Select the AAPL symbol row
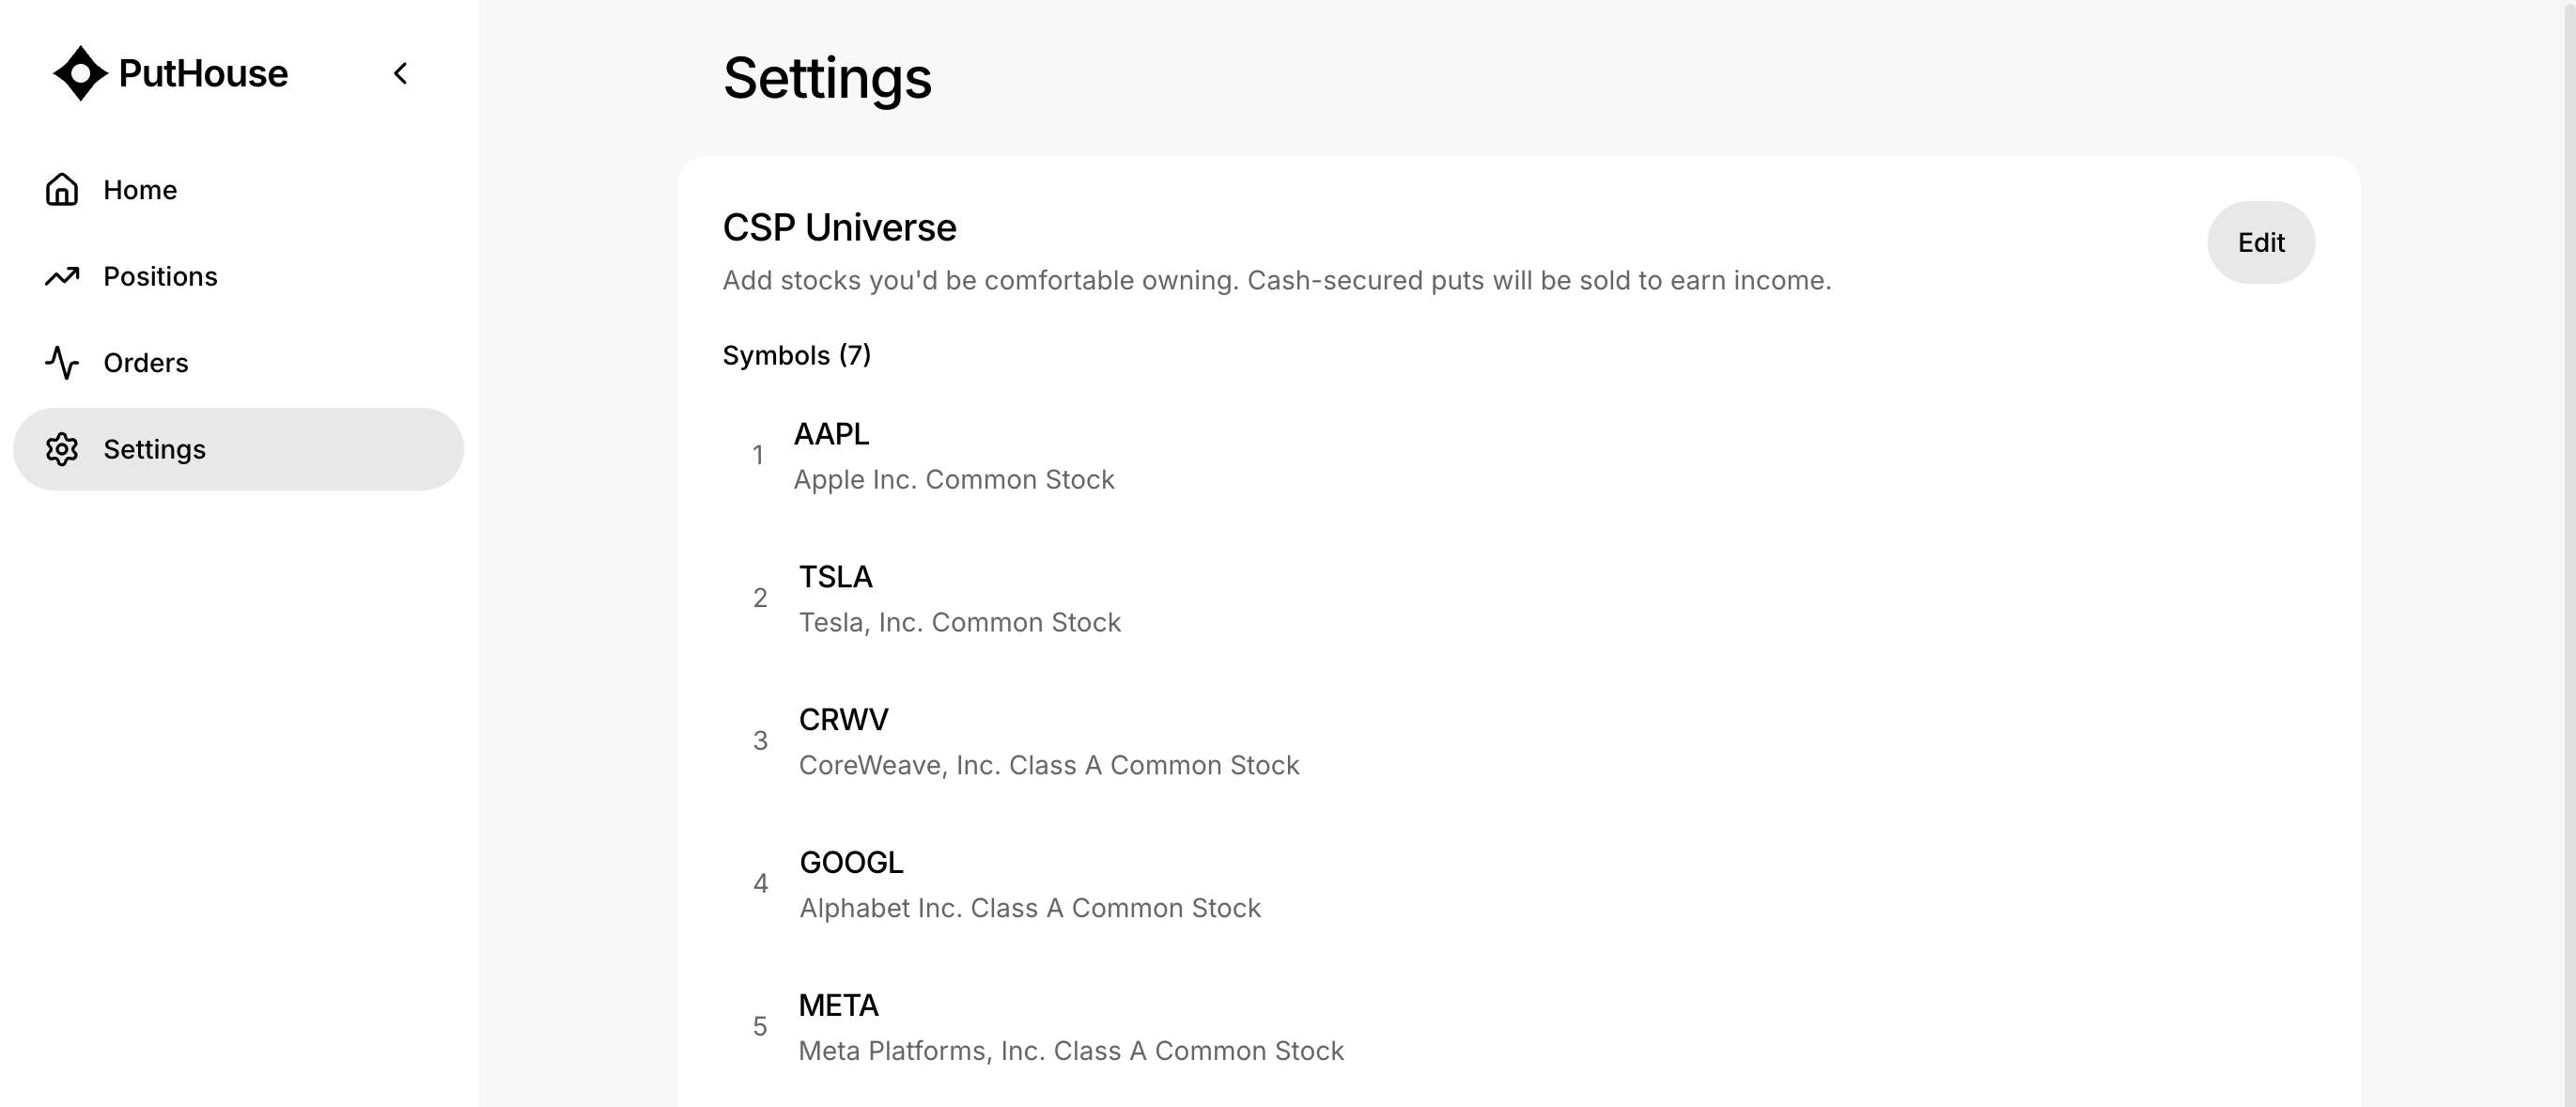Viewport: 2576px width, 1107px height. pyautogui.click(x=1518, y=455)
